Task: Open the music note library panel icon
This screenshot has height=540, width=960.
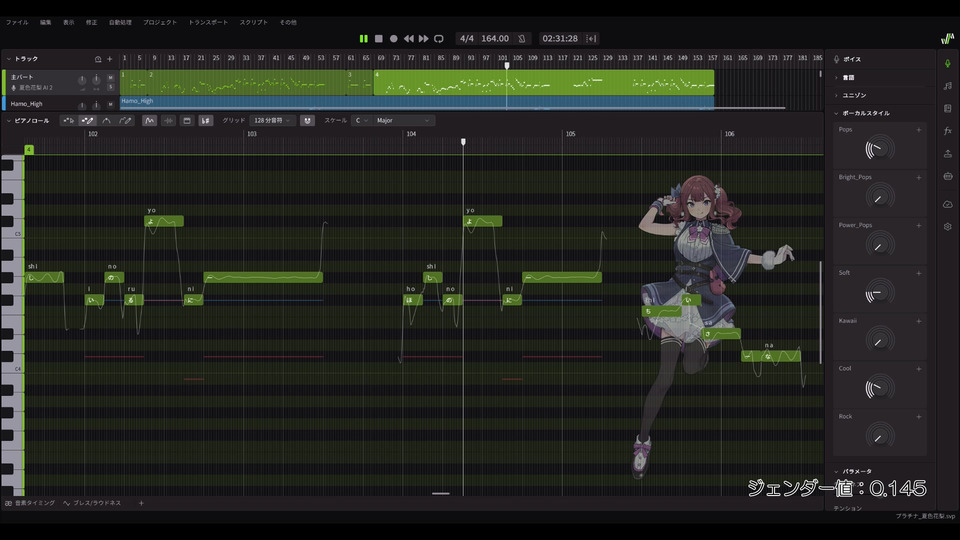Action: coord(947,85)
